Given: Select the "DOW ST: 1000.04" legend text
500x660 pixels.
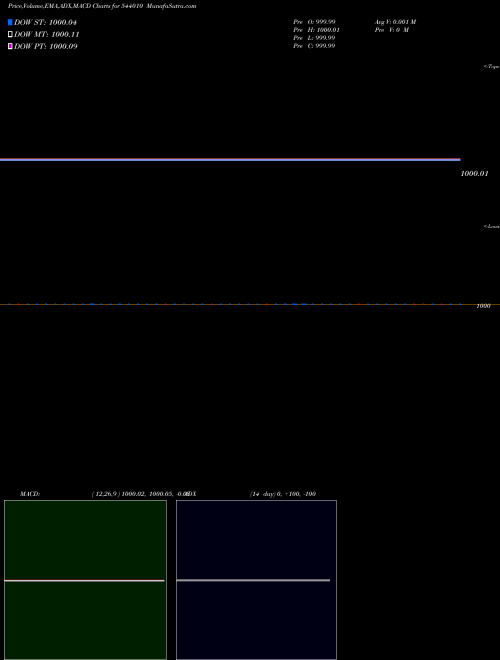Looking at the screenshot, I should 45,22.
